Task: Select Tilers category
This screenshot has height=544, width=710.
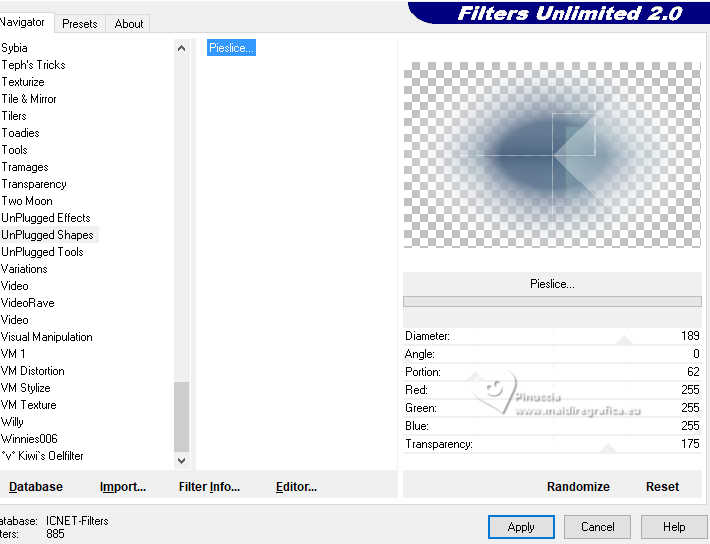Action: click(14, 116)
